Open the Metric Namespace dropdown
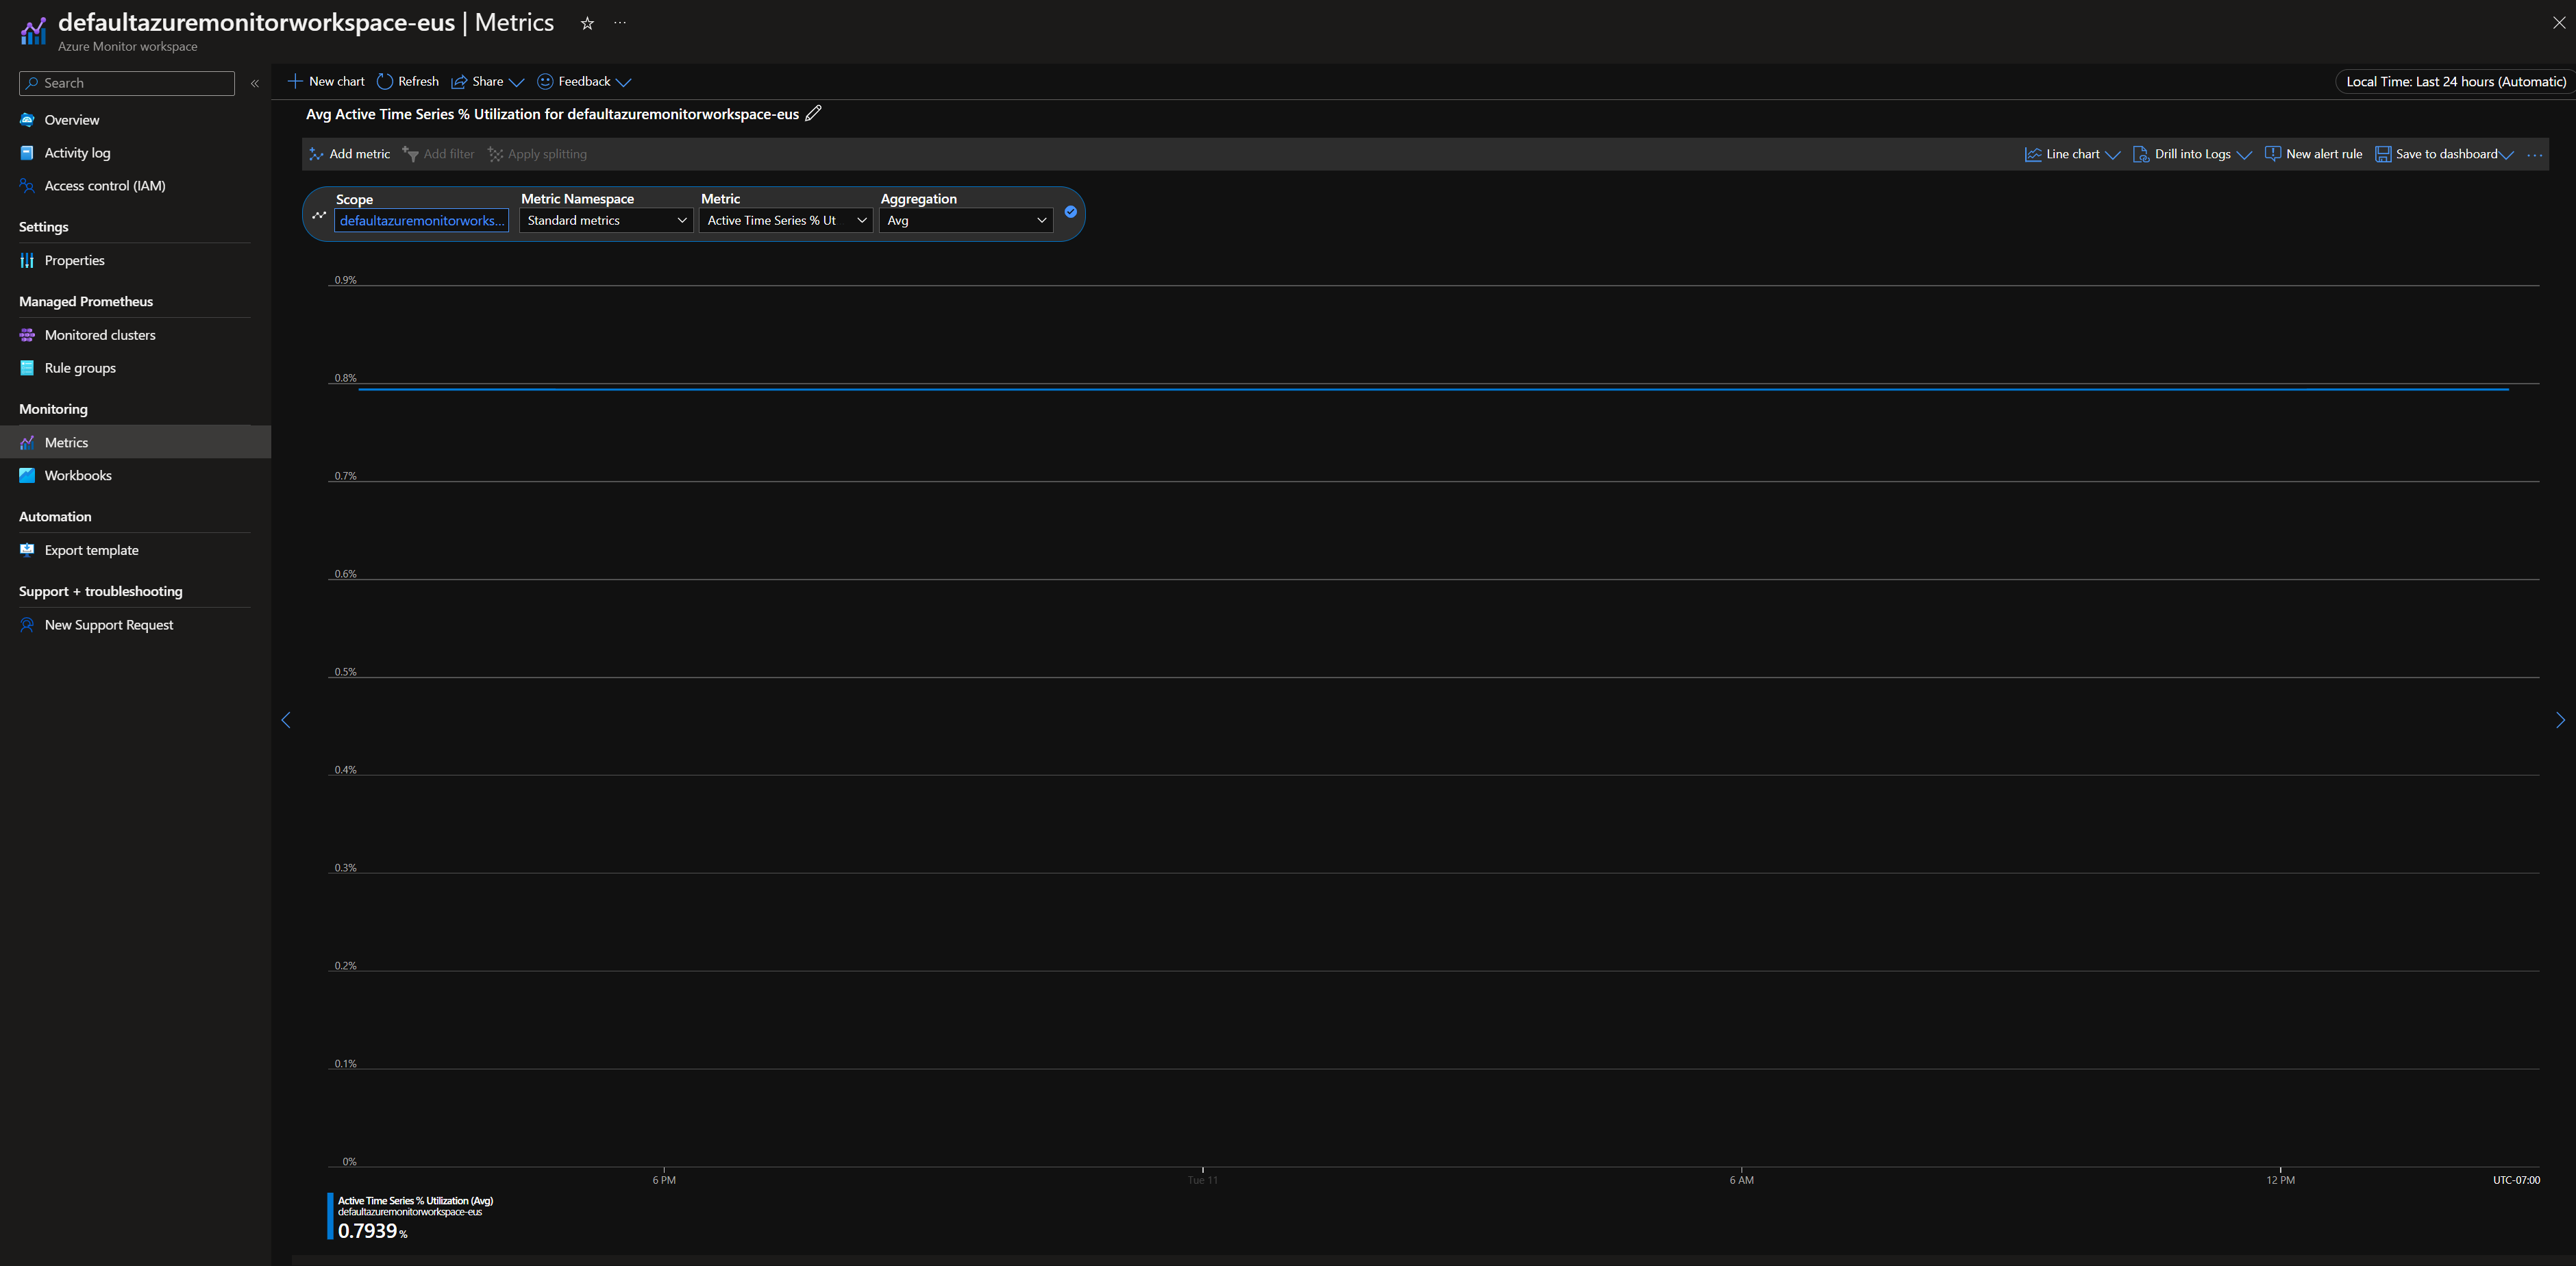Screen dimensions: 2576x1266 coord(606,221)
